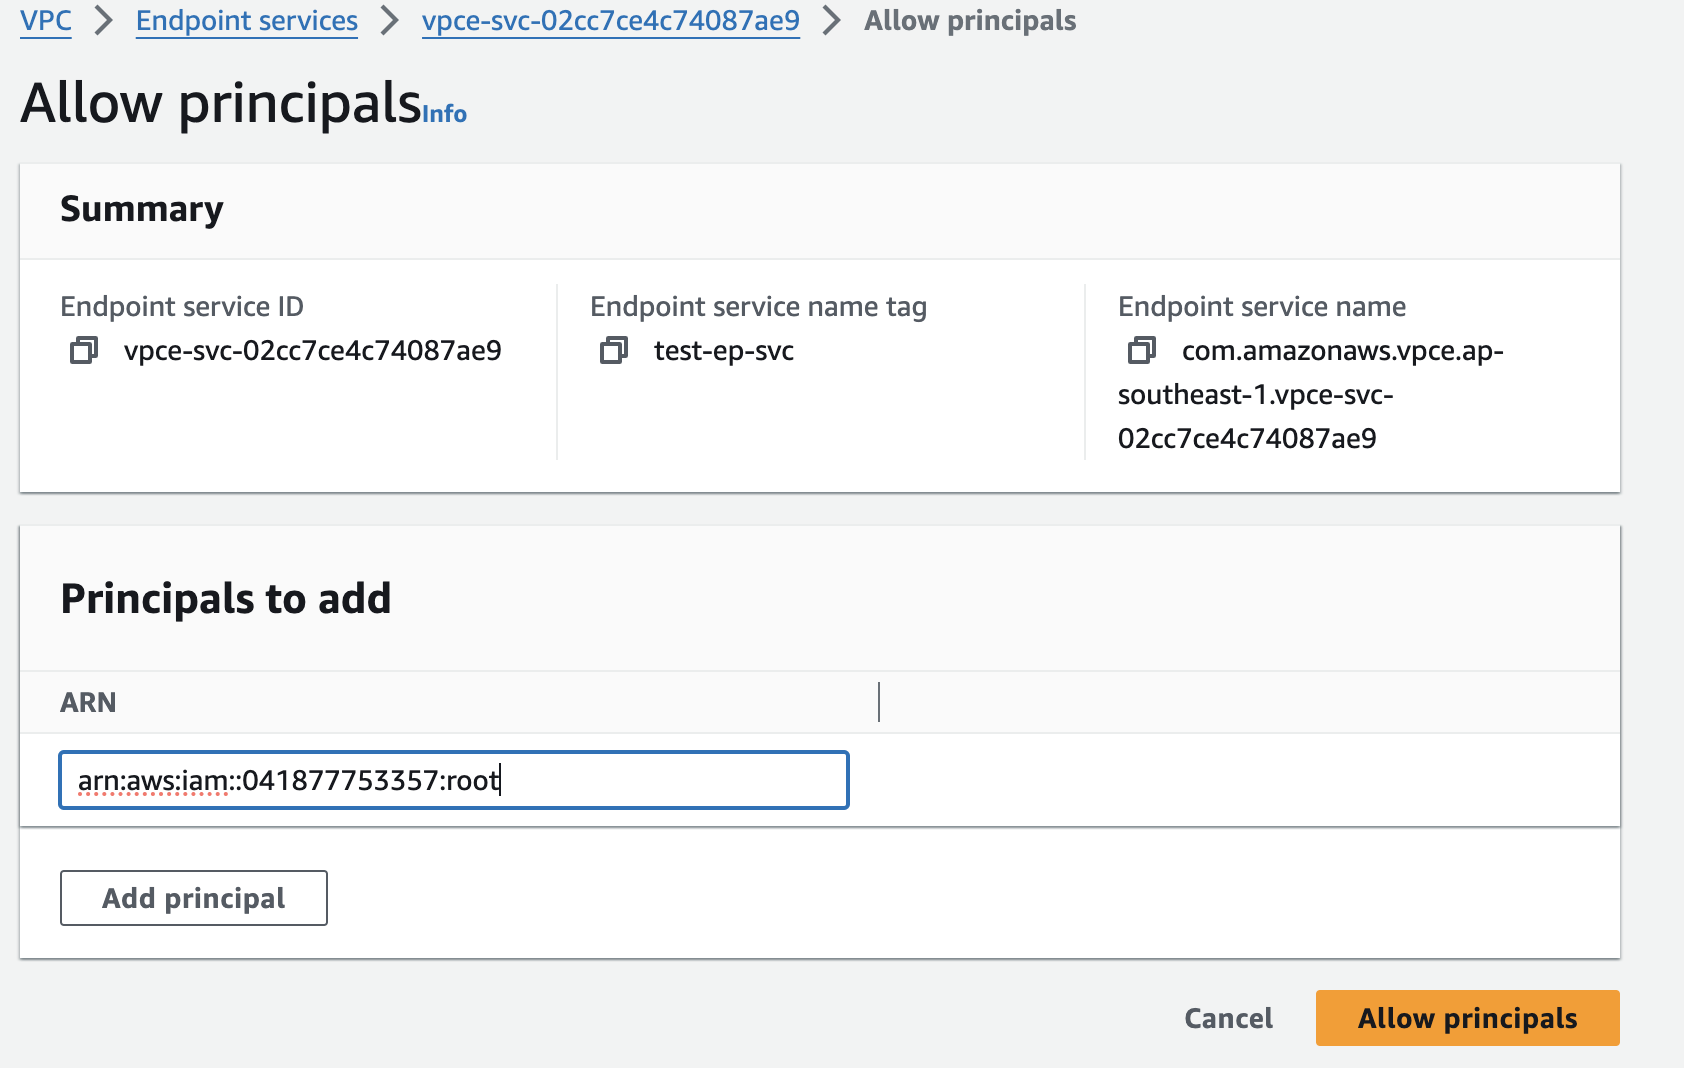Copy the Endpoint service ID value
The image size is (1684, 1068).
[x=84, y=351]
